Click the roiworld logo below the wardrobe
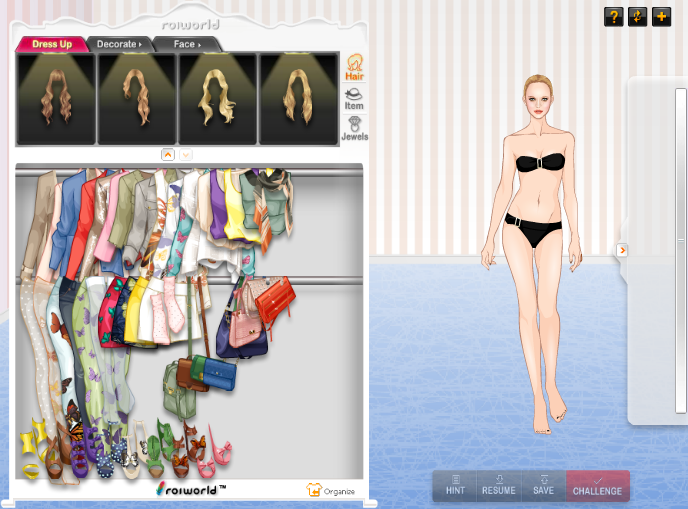The width and height of the screenshot is (688, 509). tap(192, 489)
